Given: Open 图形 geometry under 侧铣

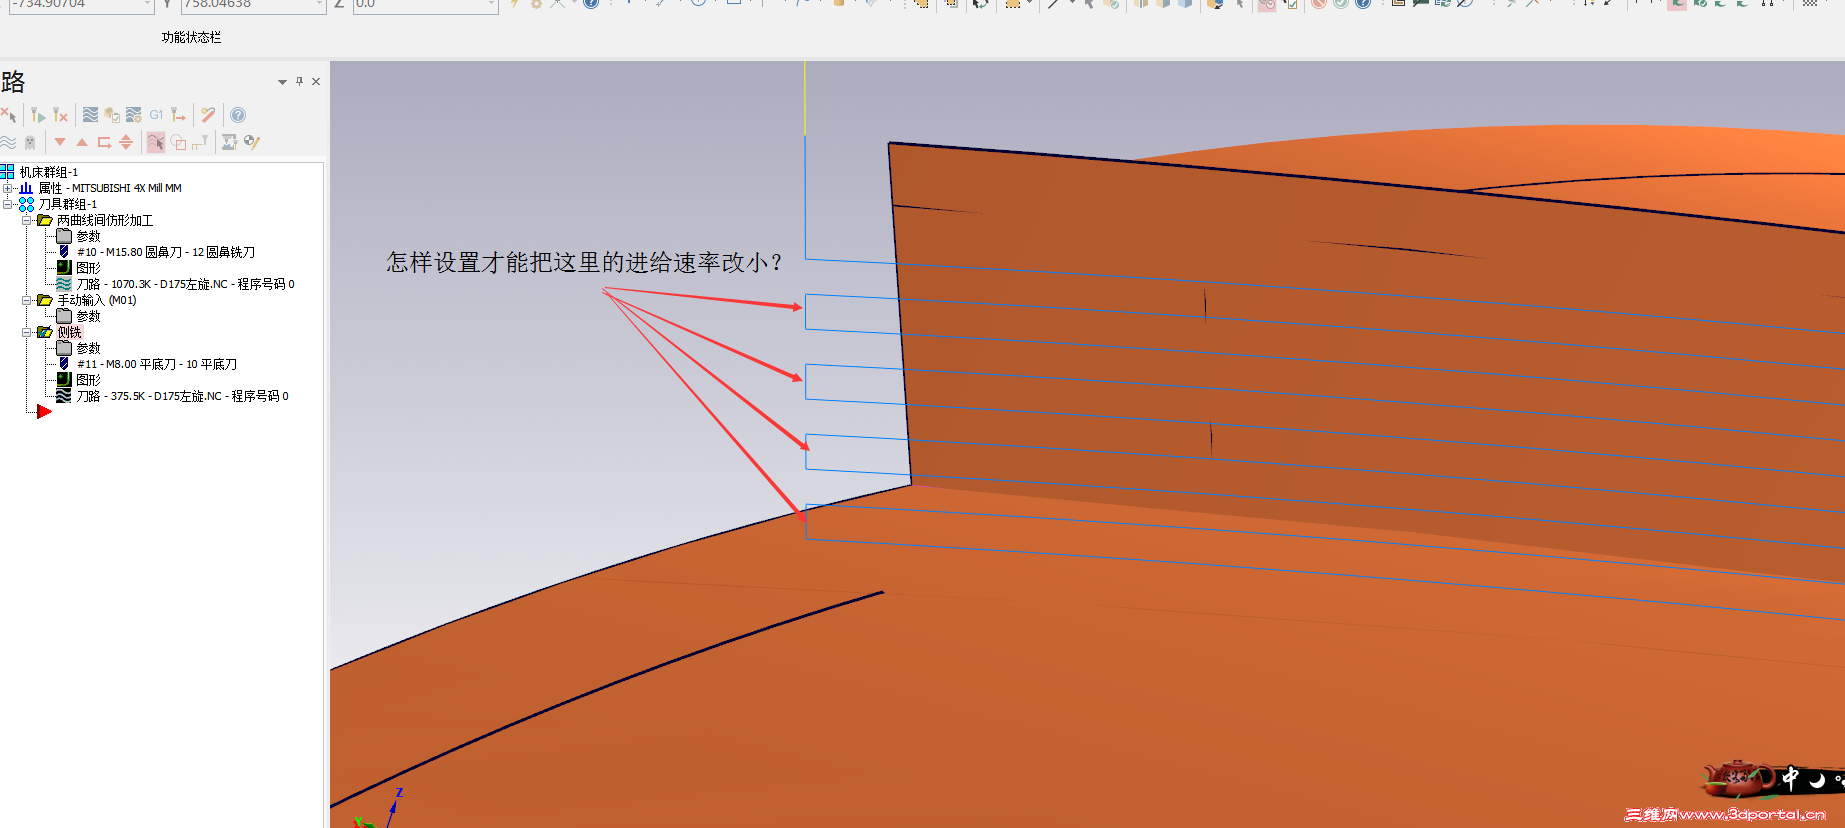Looking at the screenshot, I should (x=88, y=380).
